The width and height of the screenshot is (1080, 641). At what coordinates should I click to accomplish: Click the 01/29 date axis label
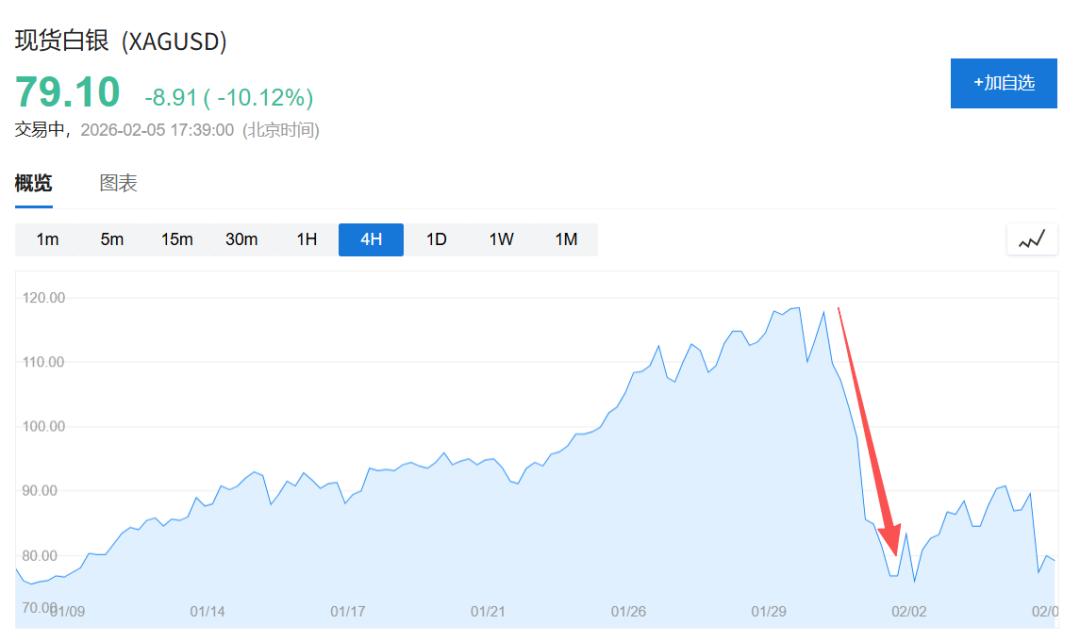770,611
